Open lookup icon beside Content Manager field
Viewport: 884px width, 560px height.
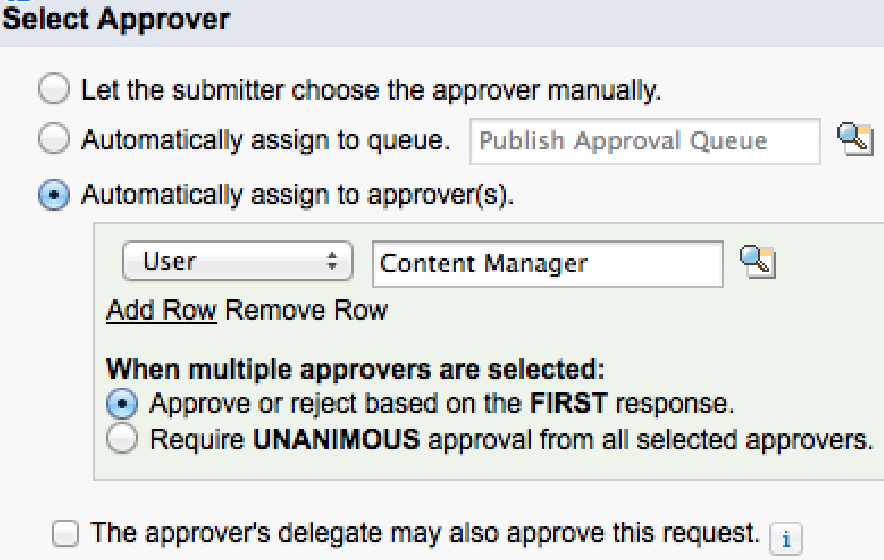(x=757, y=262)
